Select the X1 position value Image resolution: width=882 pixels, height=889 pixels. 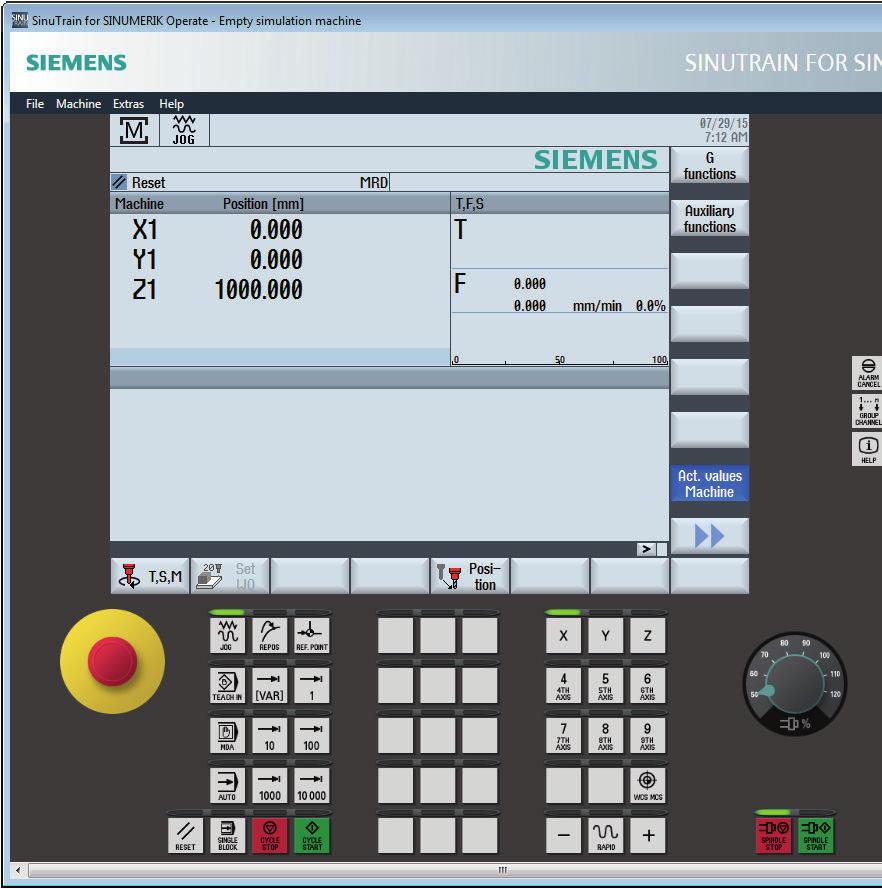tap(276, 230)
